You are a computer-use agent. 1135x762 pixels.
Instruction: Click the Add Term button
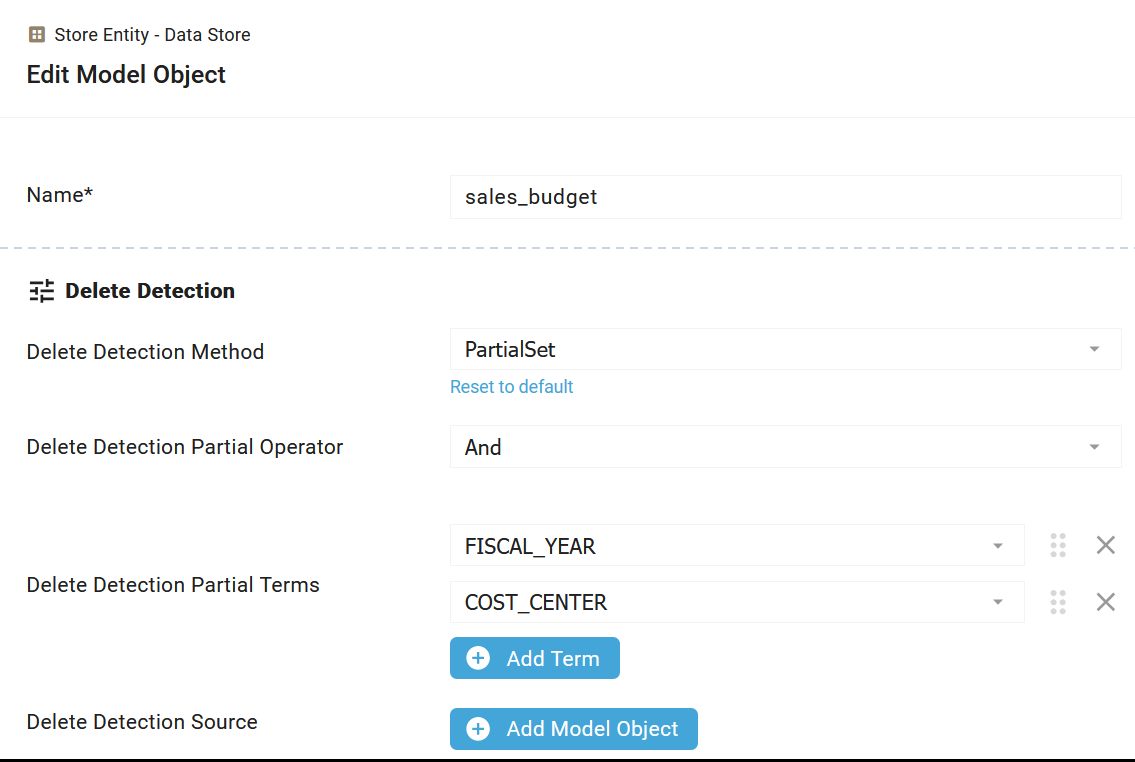(x=535, y=659)
